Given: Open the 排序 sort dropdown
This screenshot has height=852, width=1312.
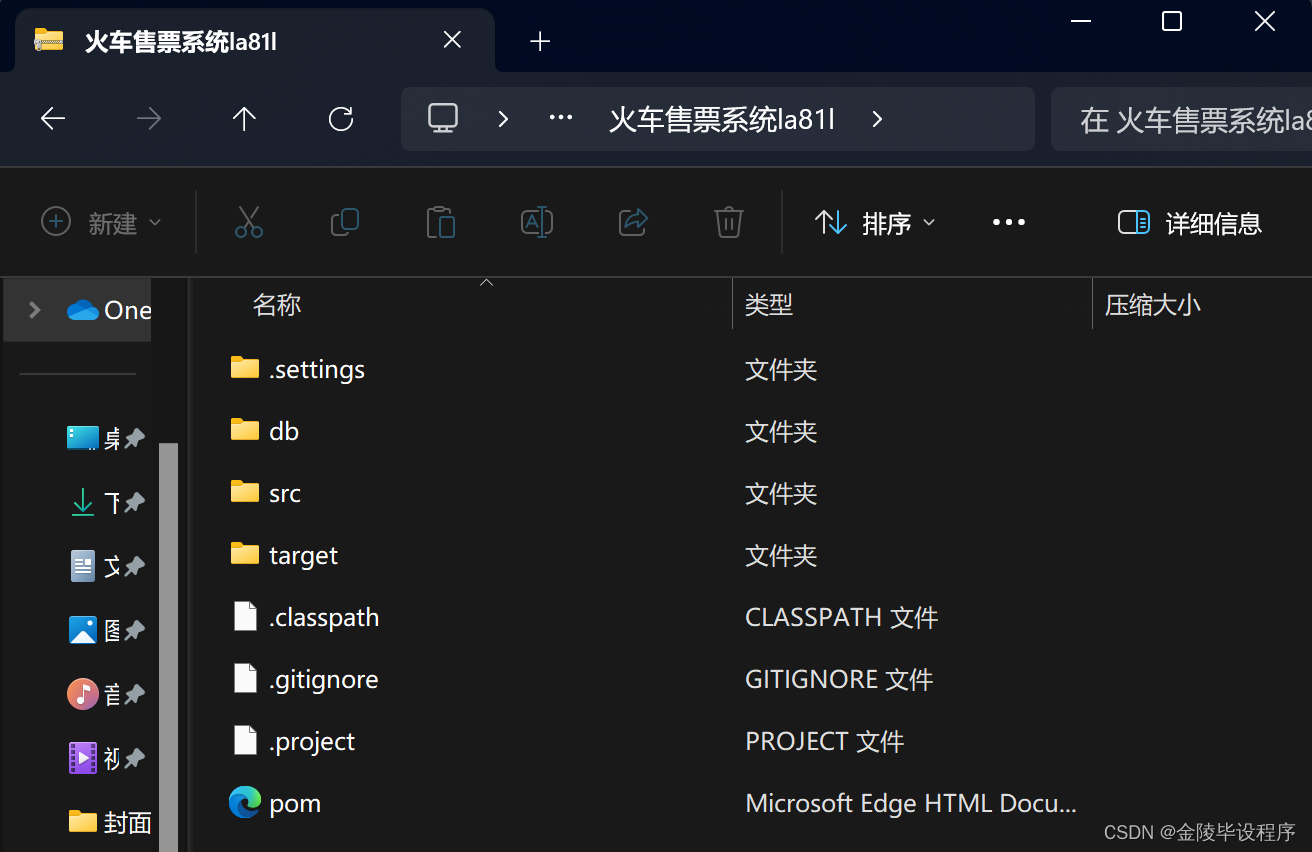Looking at the screenshot, I should 875,222.
